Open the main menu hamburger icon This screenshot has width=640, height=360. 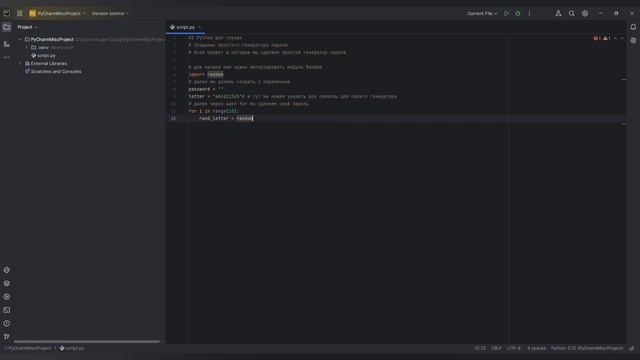click(20, 13)
